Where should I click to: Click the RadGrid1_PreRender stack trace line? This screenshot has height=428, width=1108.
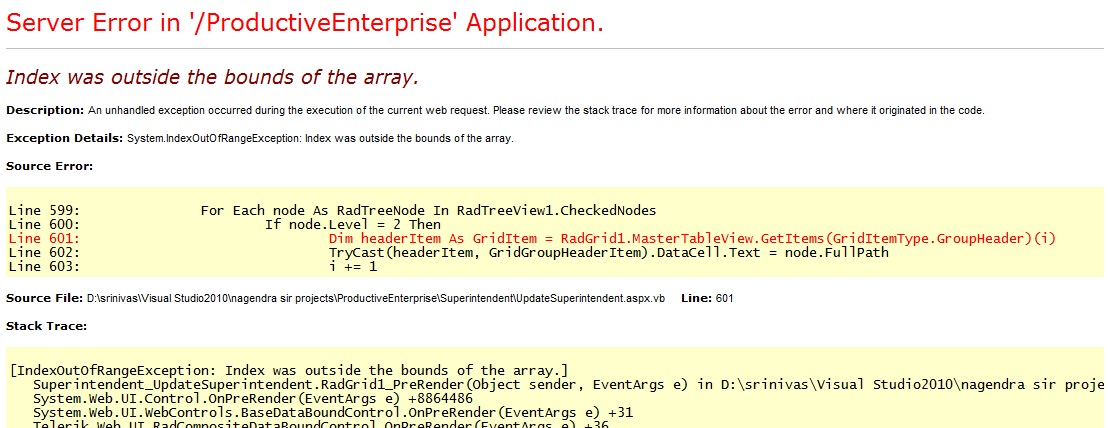[x=569, y=385]
